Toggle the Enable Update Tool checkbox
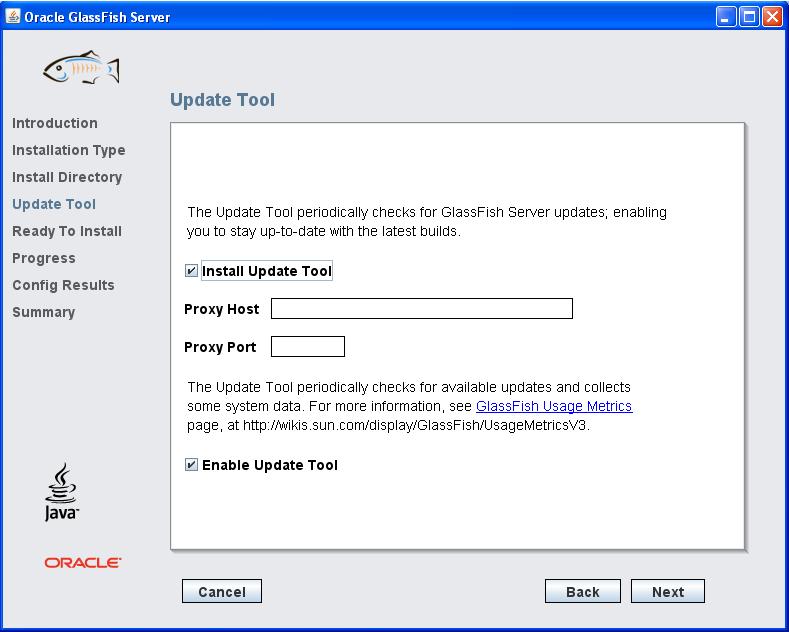789x632 pixels. (x=191, y=465)
